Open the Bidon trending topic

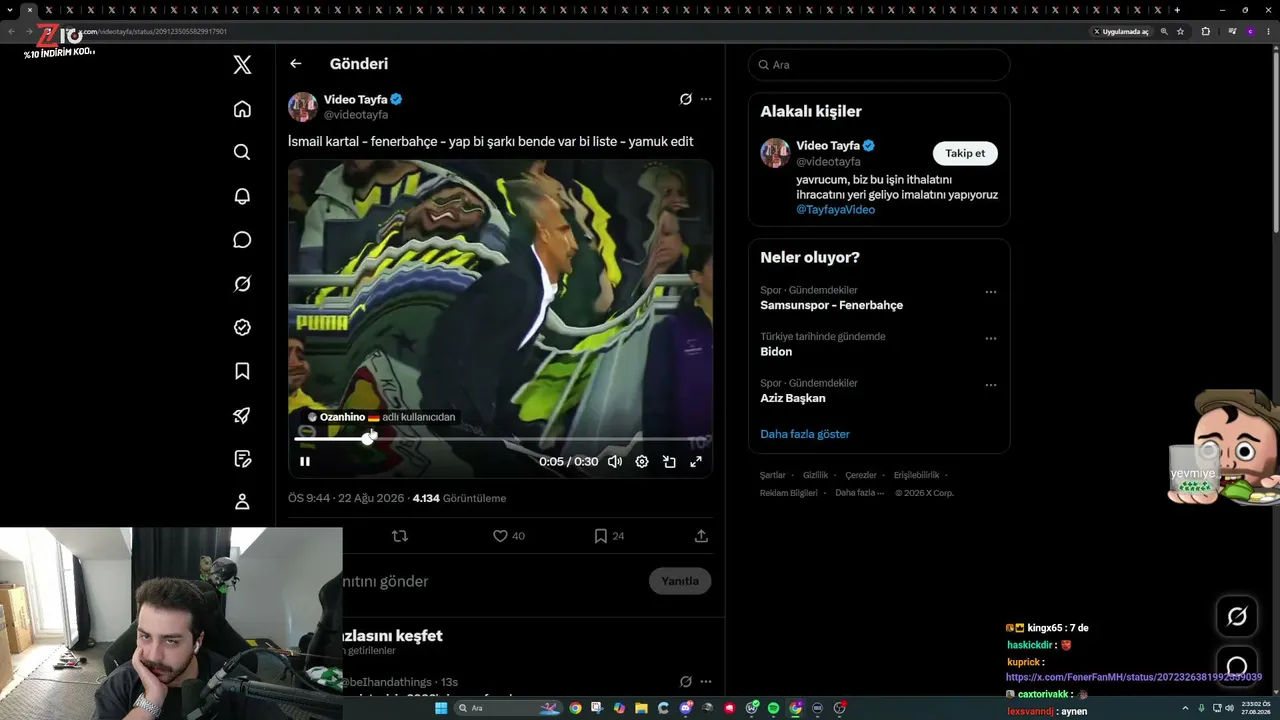point(776,352)
